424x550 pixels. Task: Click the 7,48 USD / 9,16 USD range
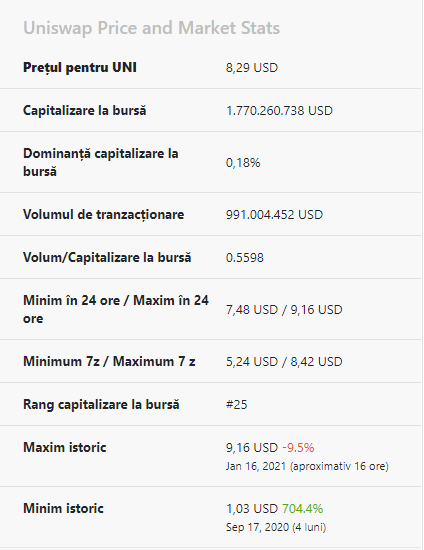coord(284,310)
